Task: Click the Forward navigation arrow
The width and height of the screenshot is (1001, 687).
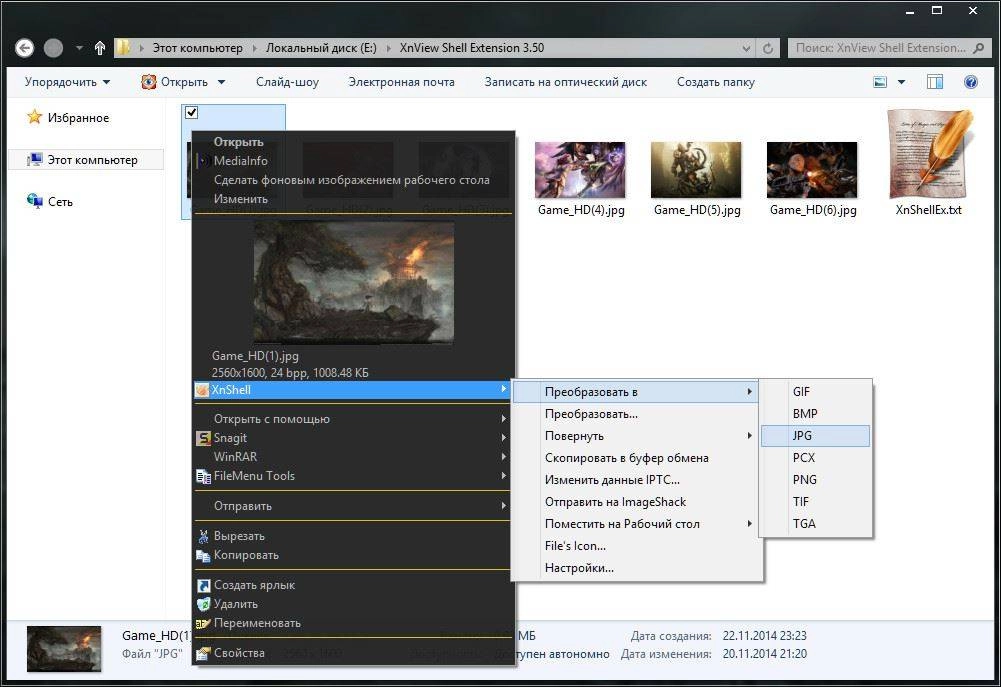Action: pyautogui.click(x=54, y=48)
